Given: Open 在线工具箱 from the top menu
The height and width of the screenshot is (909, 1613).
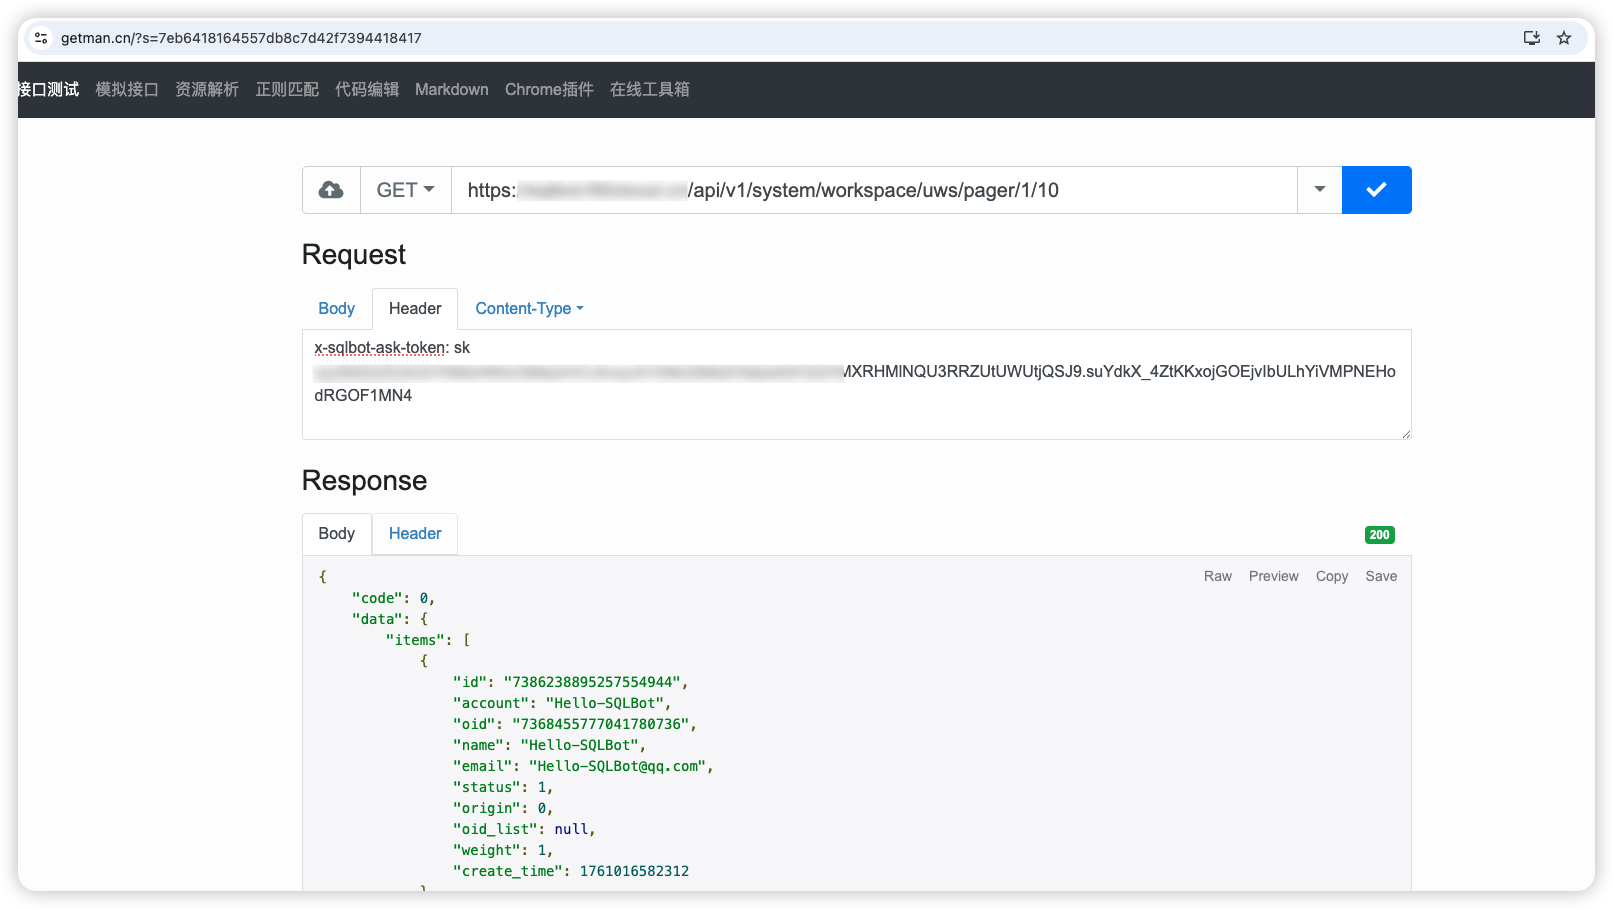Looking at the screenshot, I should (649, 89).
